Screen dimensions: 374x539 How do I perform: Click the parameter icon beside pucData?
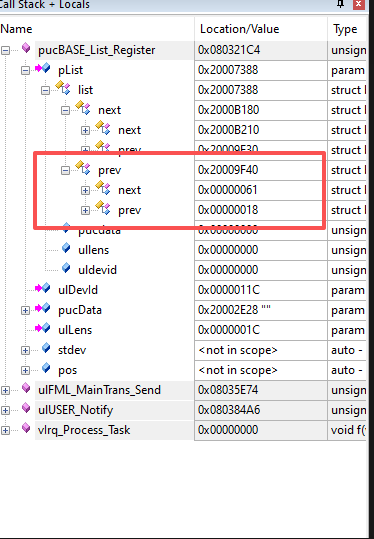[43, 308]
